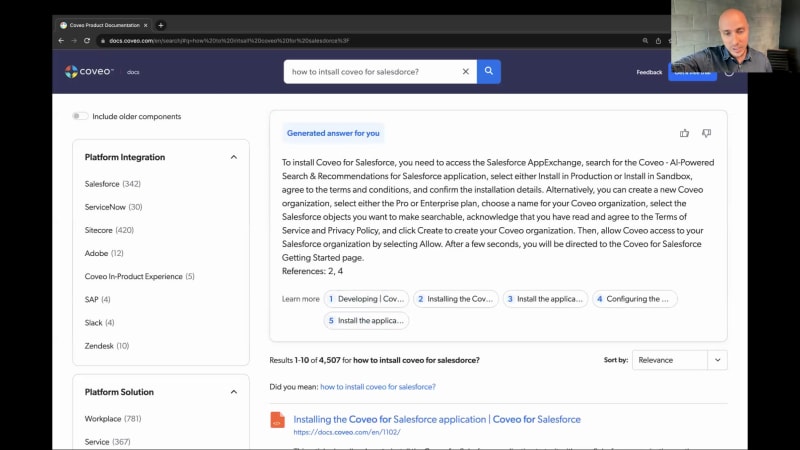Click the site padlock icon in the address bar
The image size is (800, 450).
tap(103, 41)
